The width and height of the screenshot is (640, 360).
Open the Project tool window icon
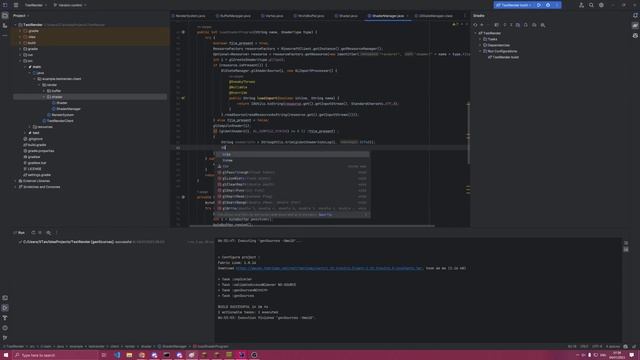click(x=5, y=16)
